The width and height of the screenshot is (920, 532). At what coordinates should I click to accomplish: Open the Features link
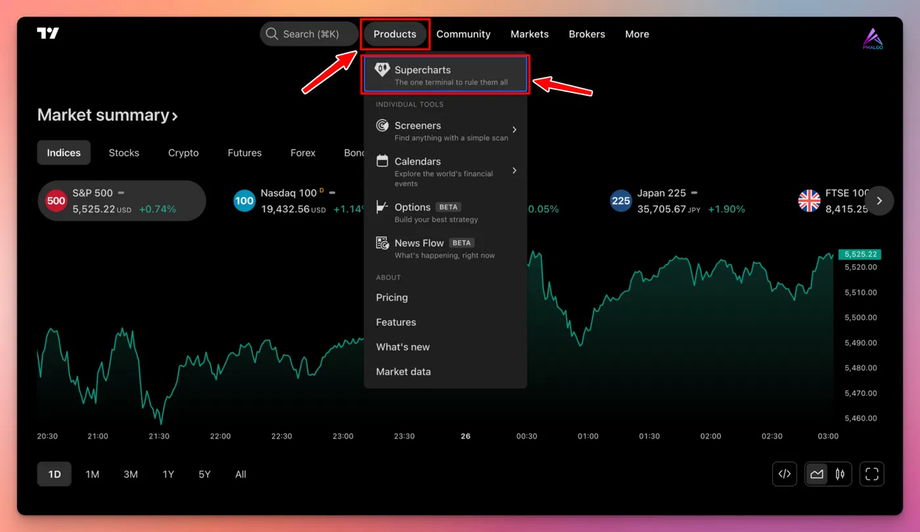396,322
